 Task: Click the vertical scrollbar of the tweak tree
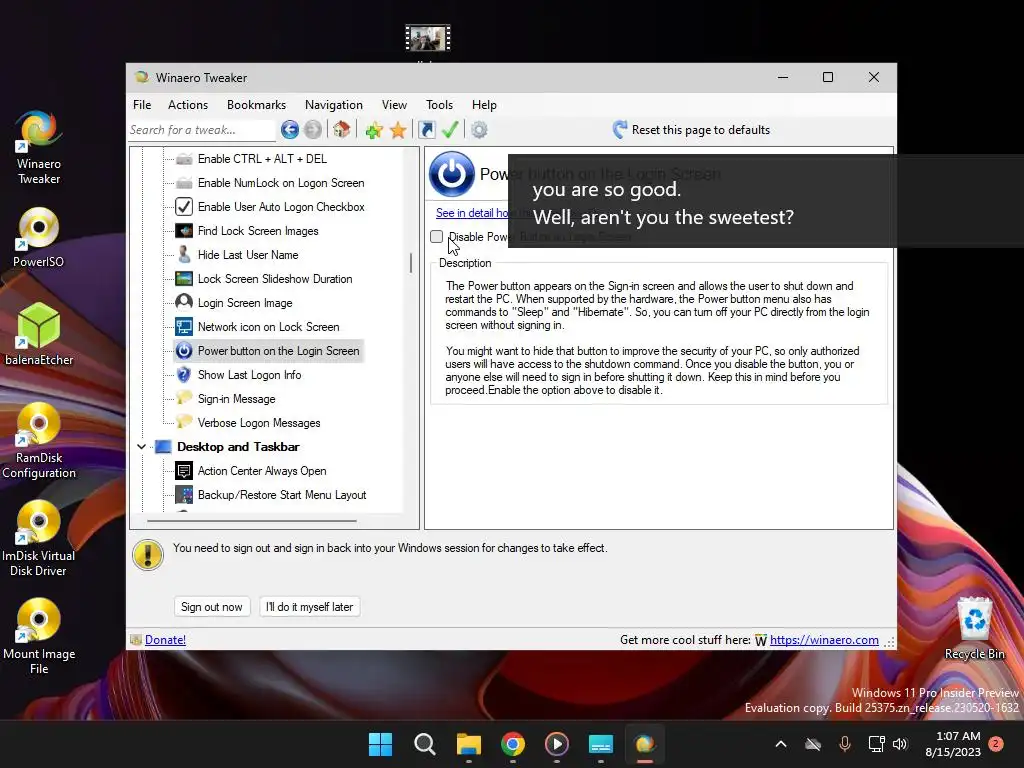411,263
